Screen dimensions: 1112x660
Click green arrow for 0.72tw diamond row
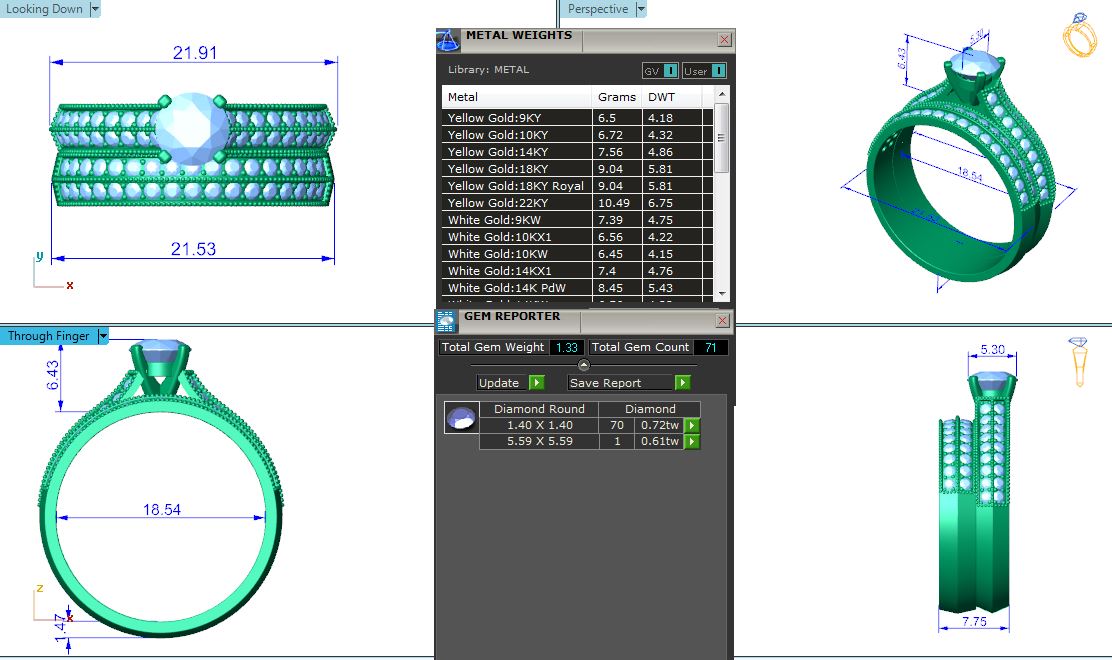[691, 426]
